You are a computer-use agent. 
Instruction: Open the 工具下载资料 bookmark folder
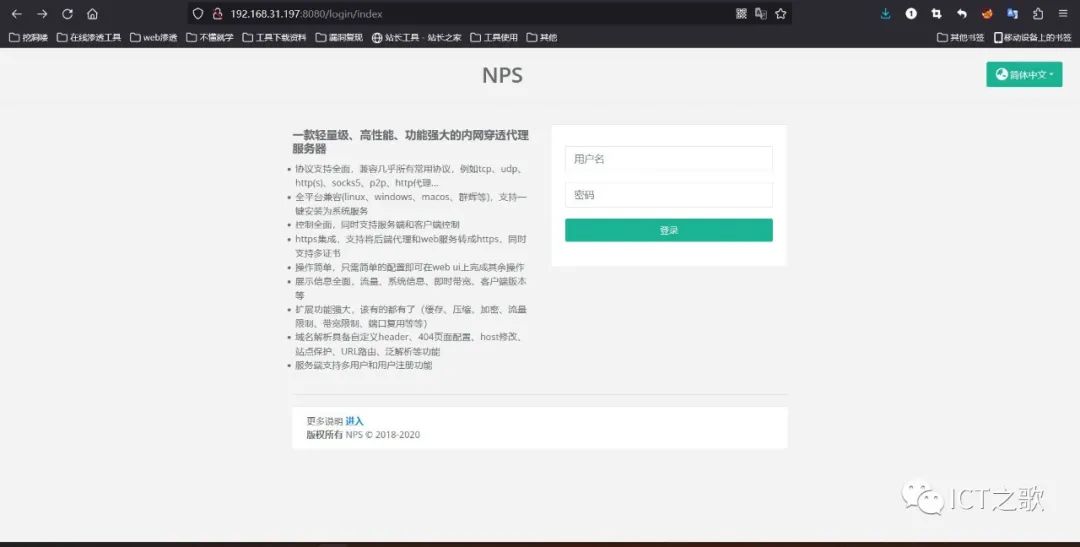(274, 38)
